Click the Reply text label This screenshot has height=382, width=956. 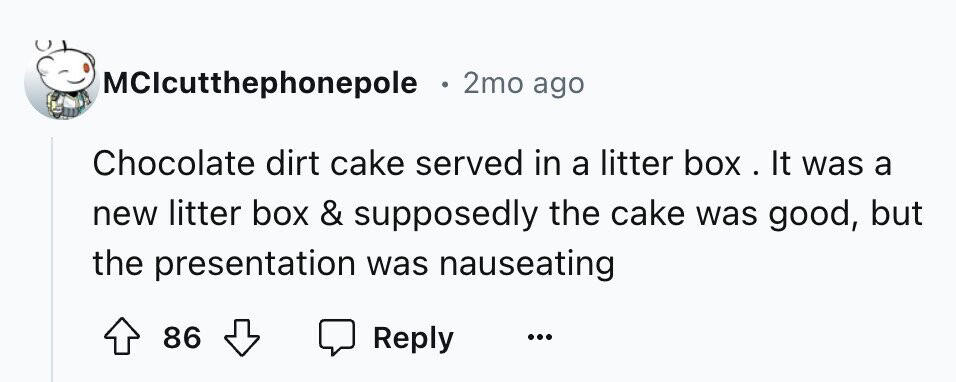(x=413, y=339)
